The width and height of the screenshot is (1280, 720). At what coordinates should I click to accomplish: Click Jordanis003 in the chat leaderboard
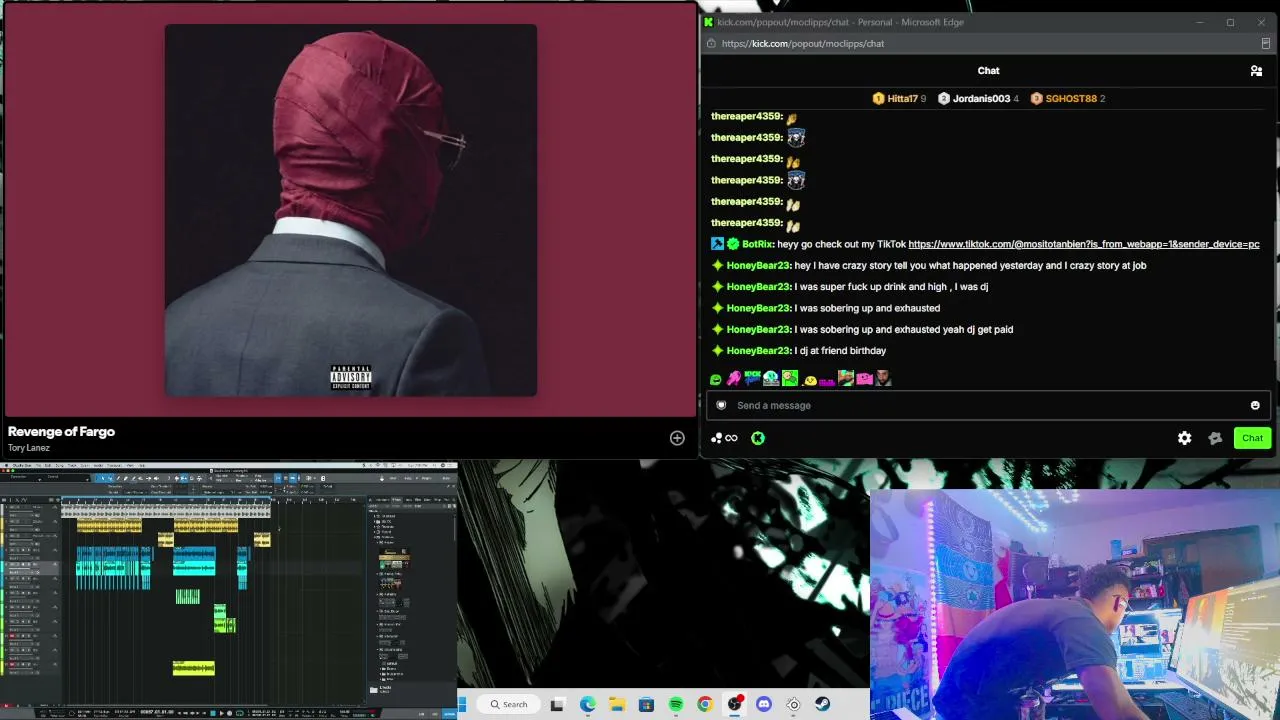979,99
